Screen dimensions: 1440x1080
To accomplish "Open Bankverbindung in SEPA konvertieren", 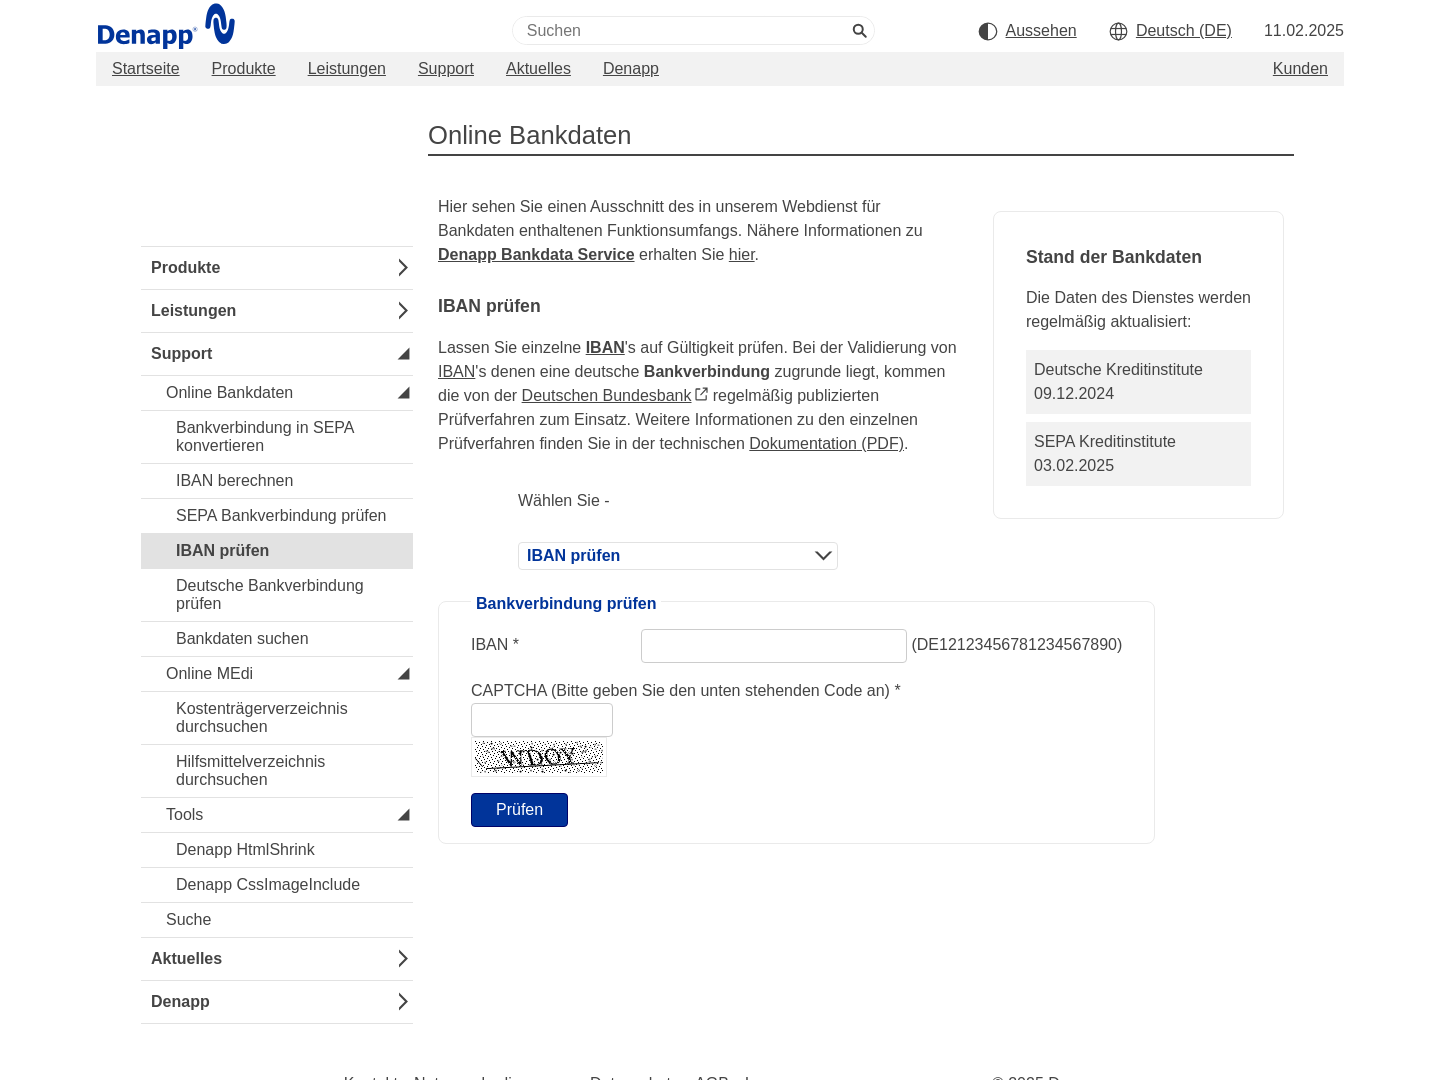I will (277, 437).
